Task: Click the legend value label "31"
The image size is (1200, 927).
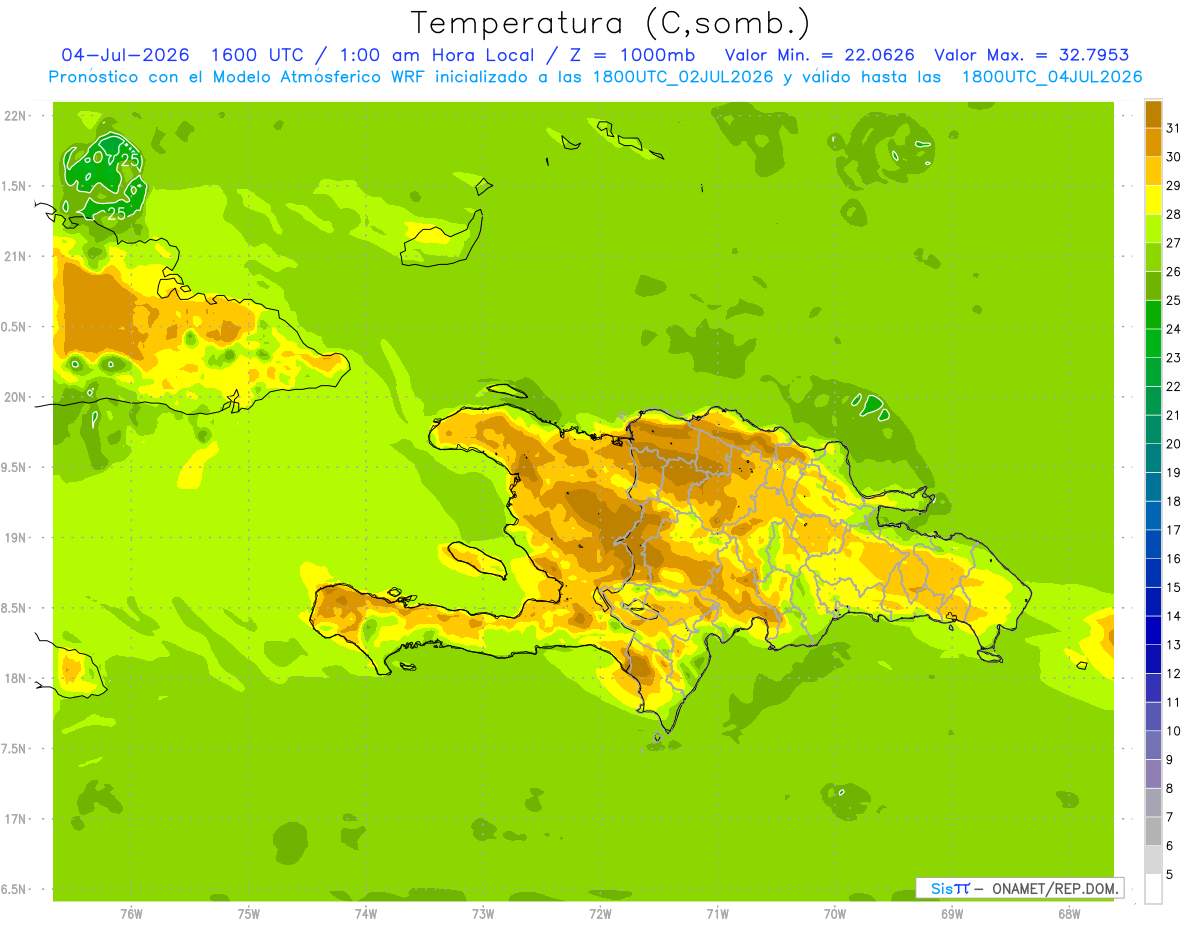Action: click(1173, 128)
